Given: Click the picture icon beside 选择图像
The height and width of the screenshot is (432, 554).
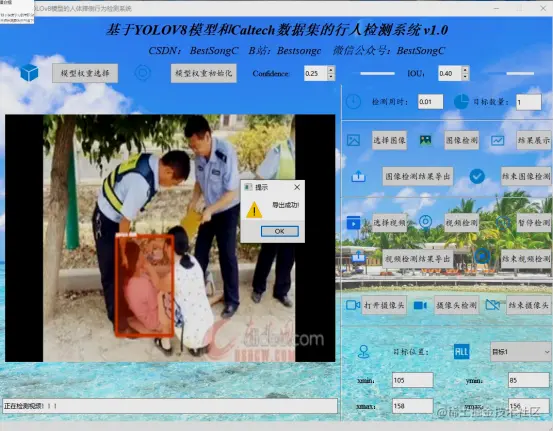Looking at the screenshot, I should click(353, 140).
